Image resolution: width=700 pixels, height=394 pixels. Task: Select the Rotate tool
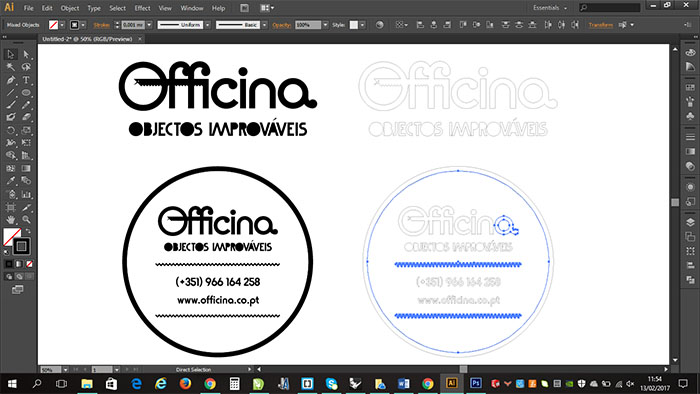point(11,130)
